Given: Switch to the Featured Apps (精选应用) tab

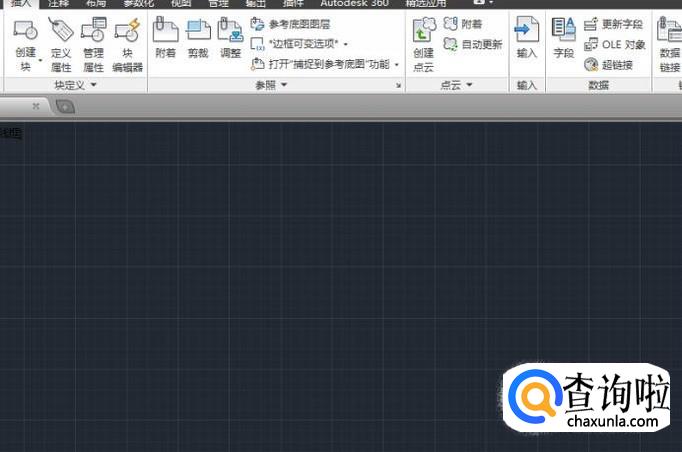Looking at the screenshot, I should tap(426, 3).
